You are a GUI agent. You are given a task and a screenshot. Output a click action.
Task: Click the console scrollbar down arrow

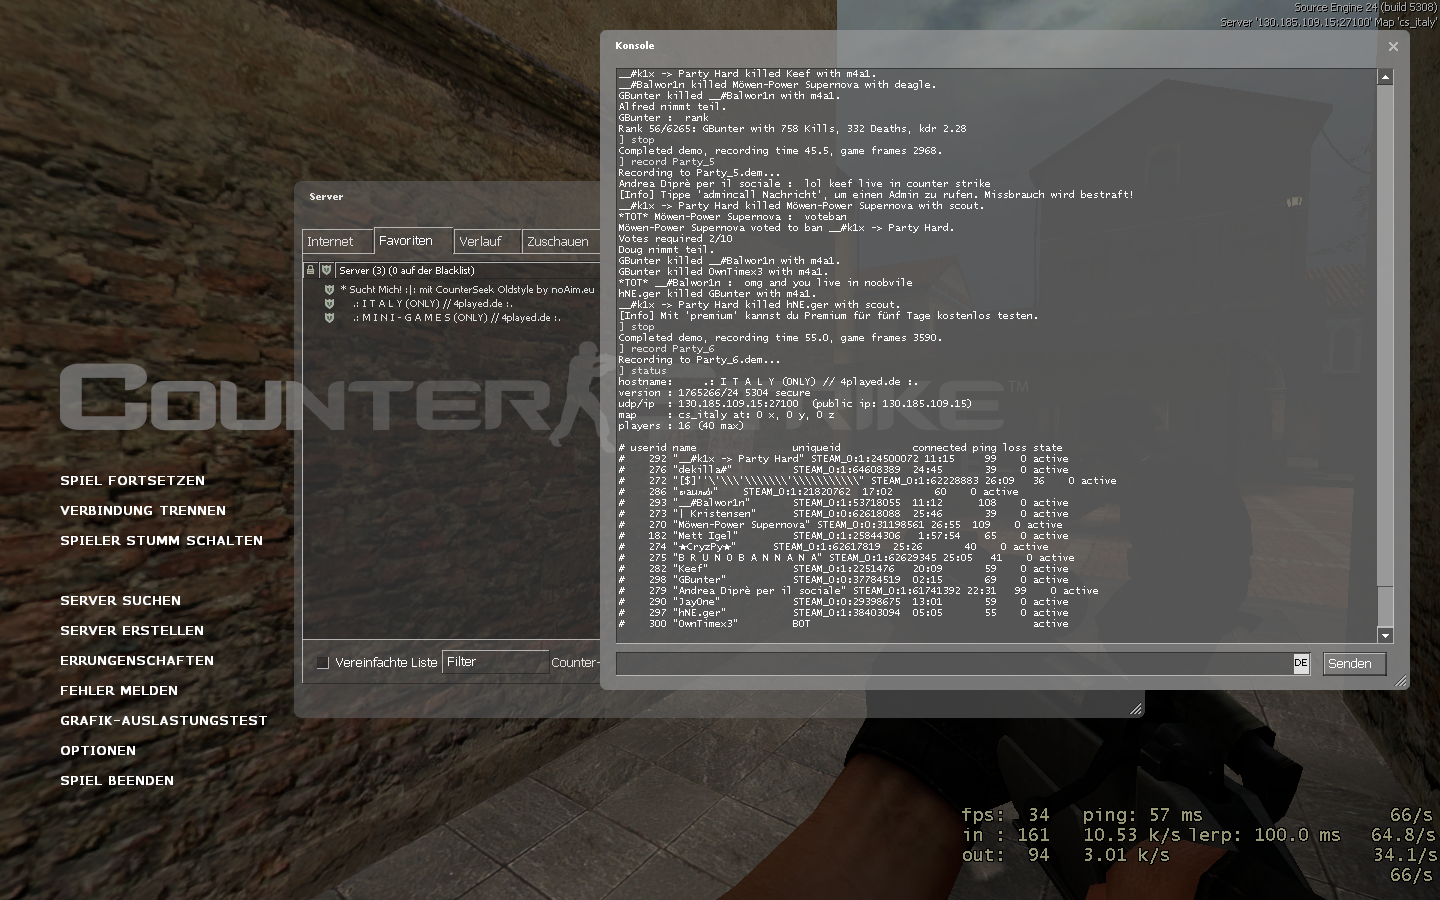coord(1385,635)
